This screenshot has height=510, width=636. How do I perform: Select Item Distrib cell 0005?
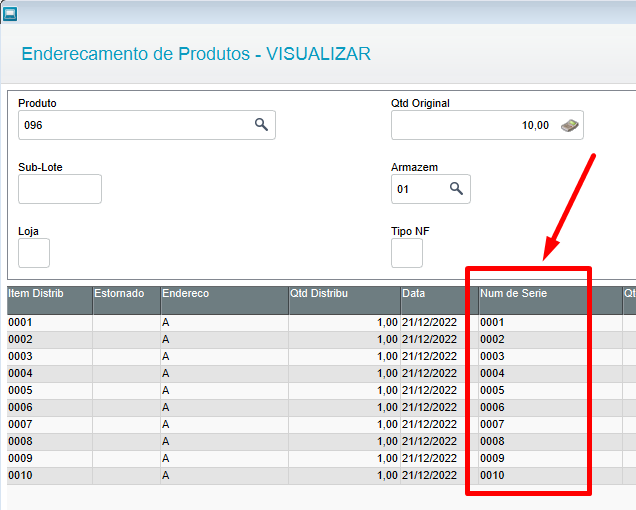point(50,391)
